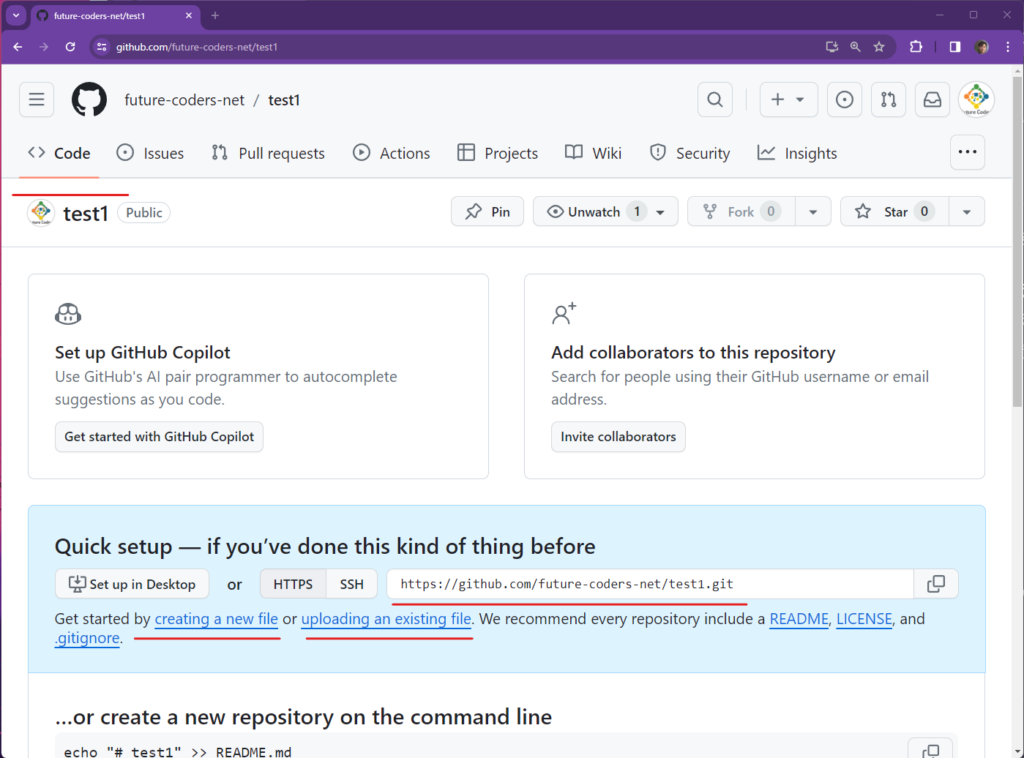Viewport: 1024px width, 758px height.
Task: Bookmark this page with the star icon
Action: 879,47
